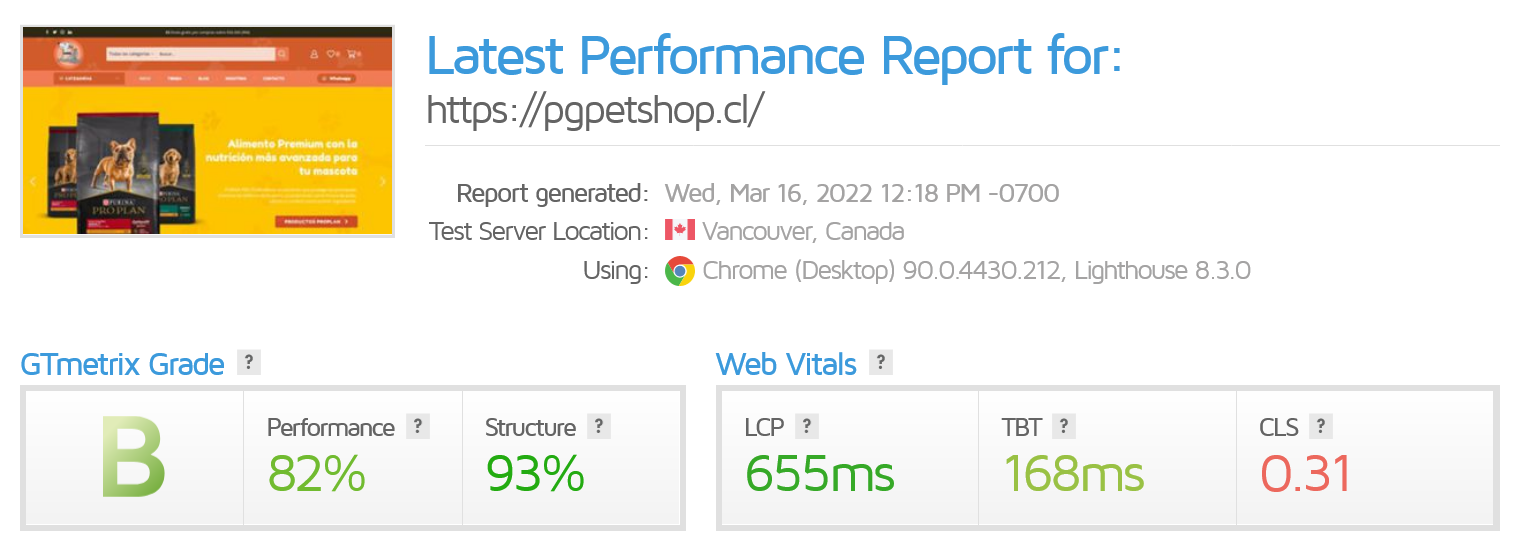Click the 168ms TBT value
Screen dimensions: 1521x559
[1073, 473]
